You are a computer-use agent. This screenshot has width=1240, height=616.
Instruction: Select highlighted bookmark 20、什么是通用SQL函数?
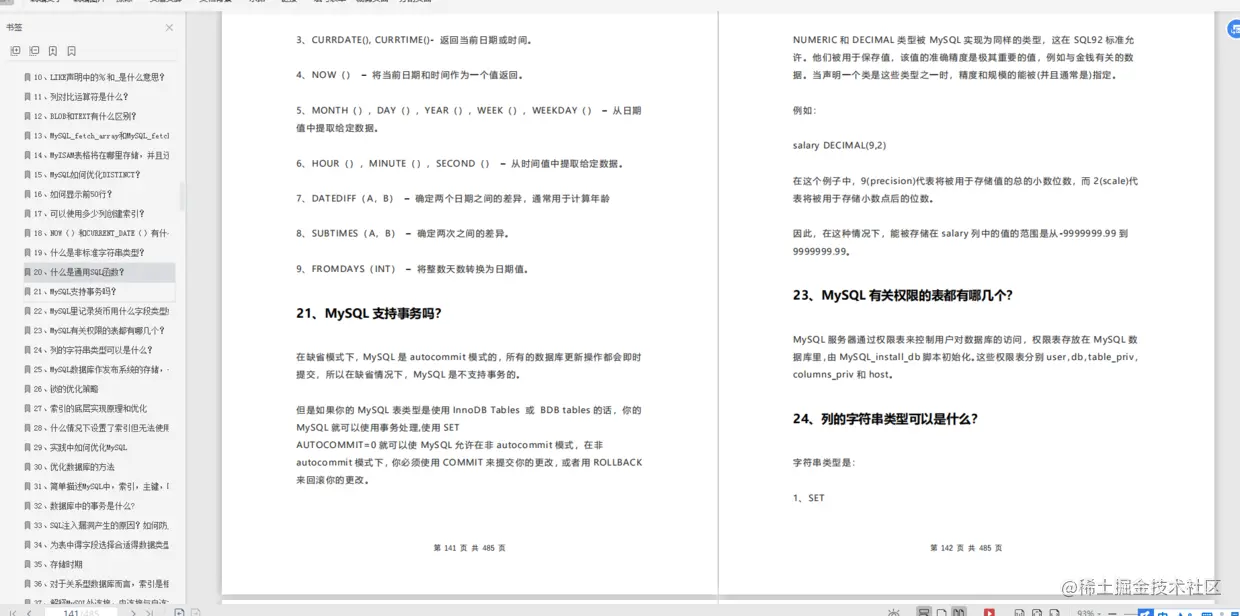(x=99, y=272)
